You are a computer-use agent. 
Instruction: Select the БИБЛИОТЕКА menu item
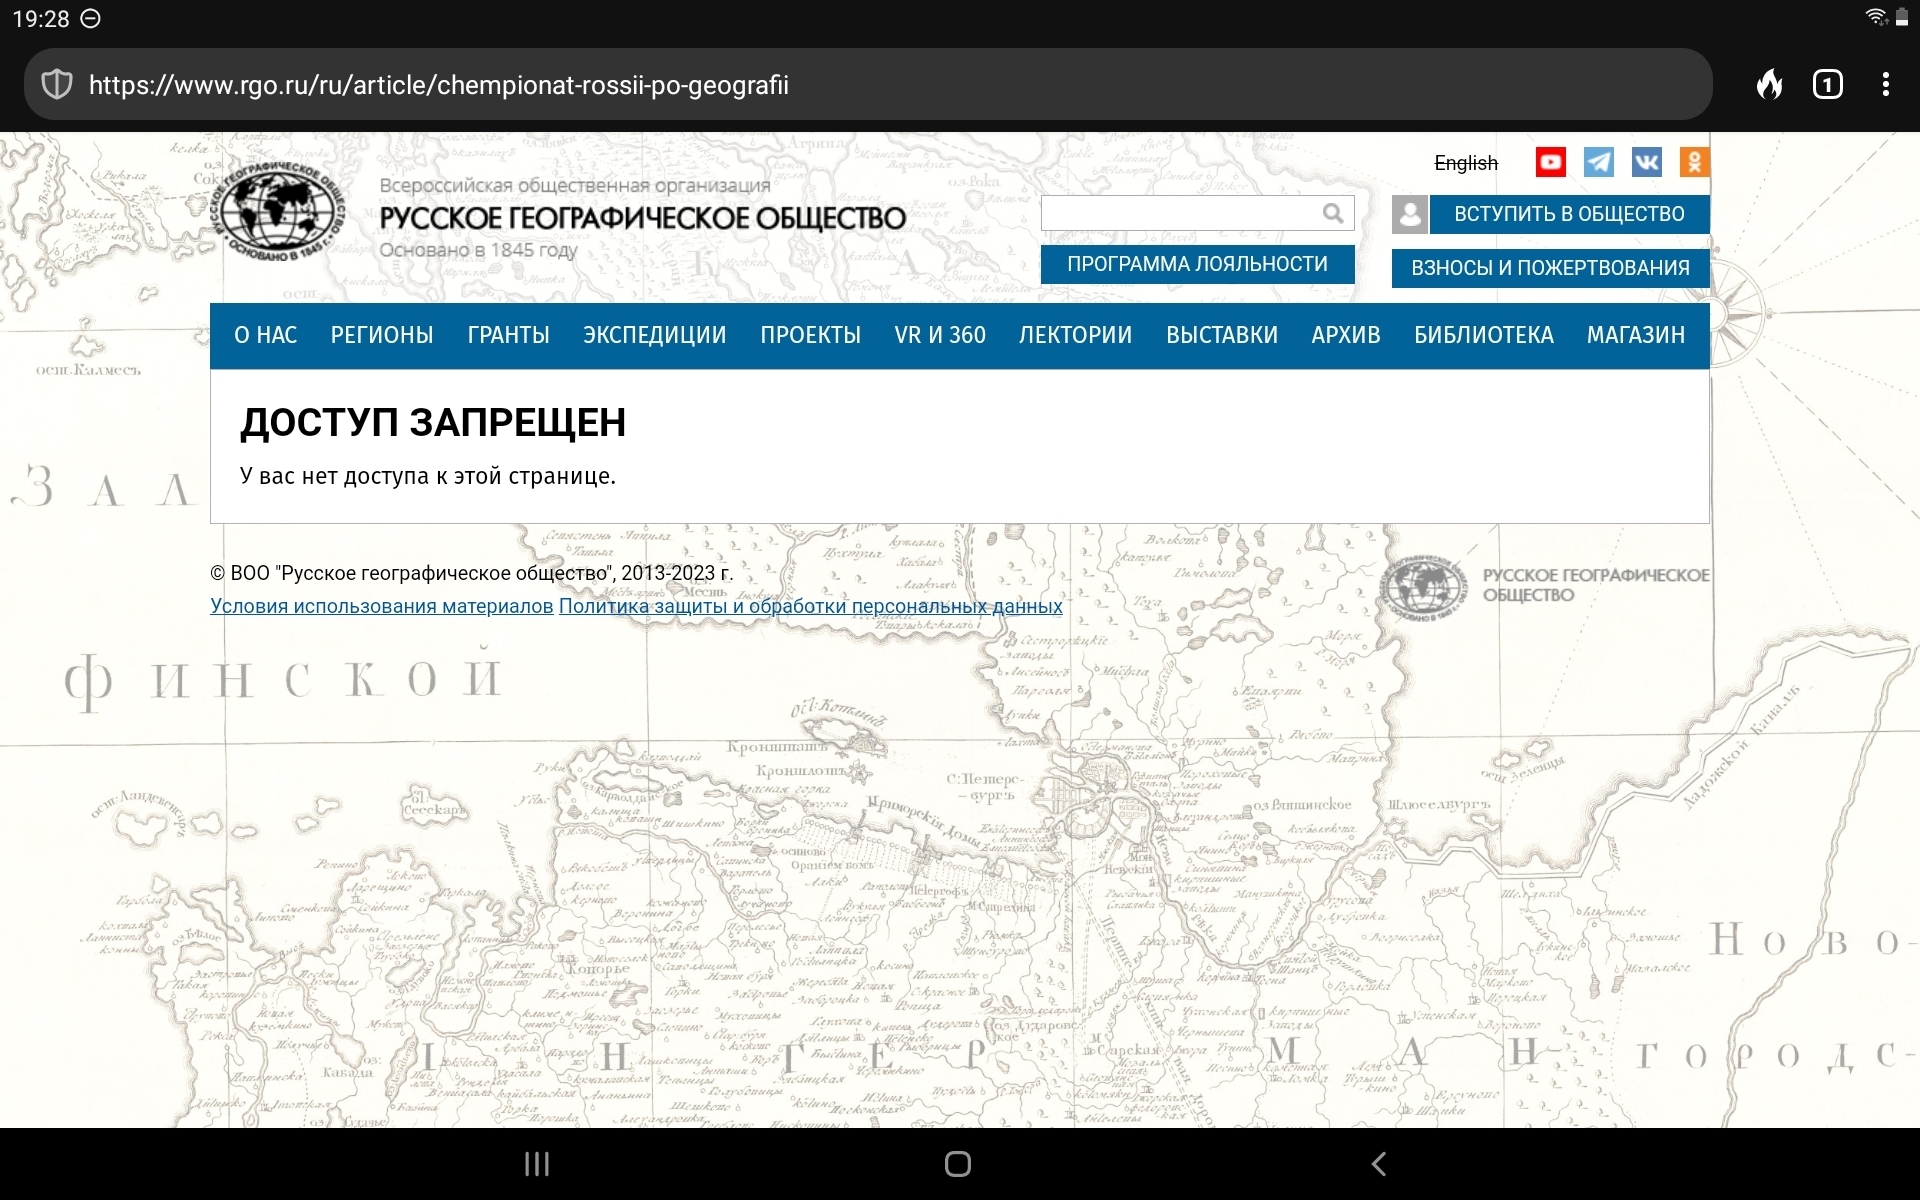[x=1483, y=336]
